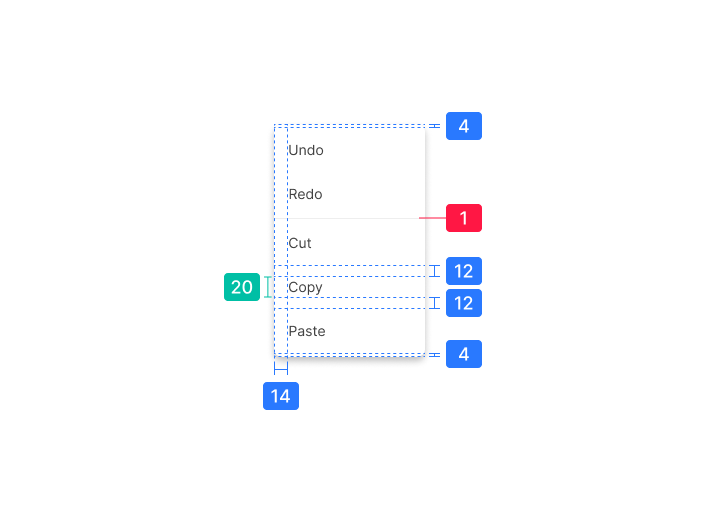The width and height of the screenshot is (705, 522).
Task: Select the green height bracket beside Copy
Action: (267, 287)
